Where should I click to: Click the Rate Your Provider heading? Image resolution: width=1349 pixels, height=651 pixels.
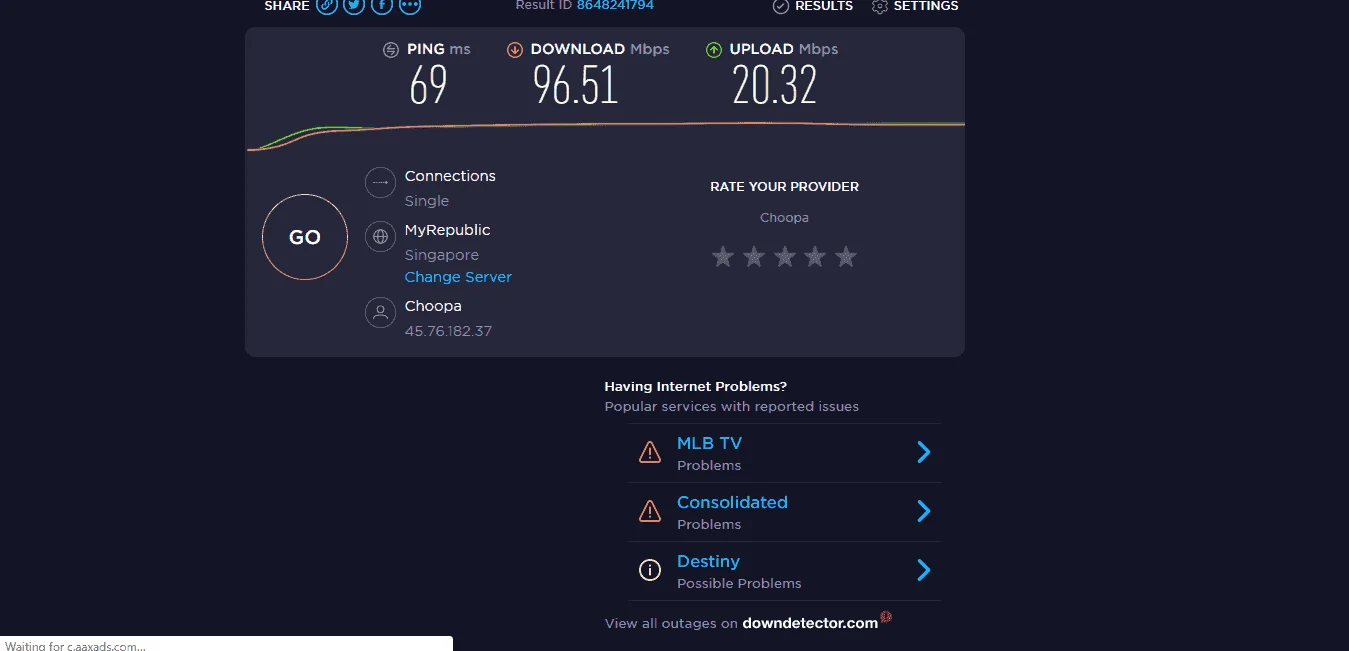point(784,187)
